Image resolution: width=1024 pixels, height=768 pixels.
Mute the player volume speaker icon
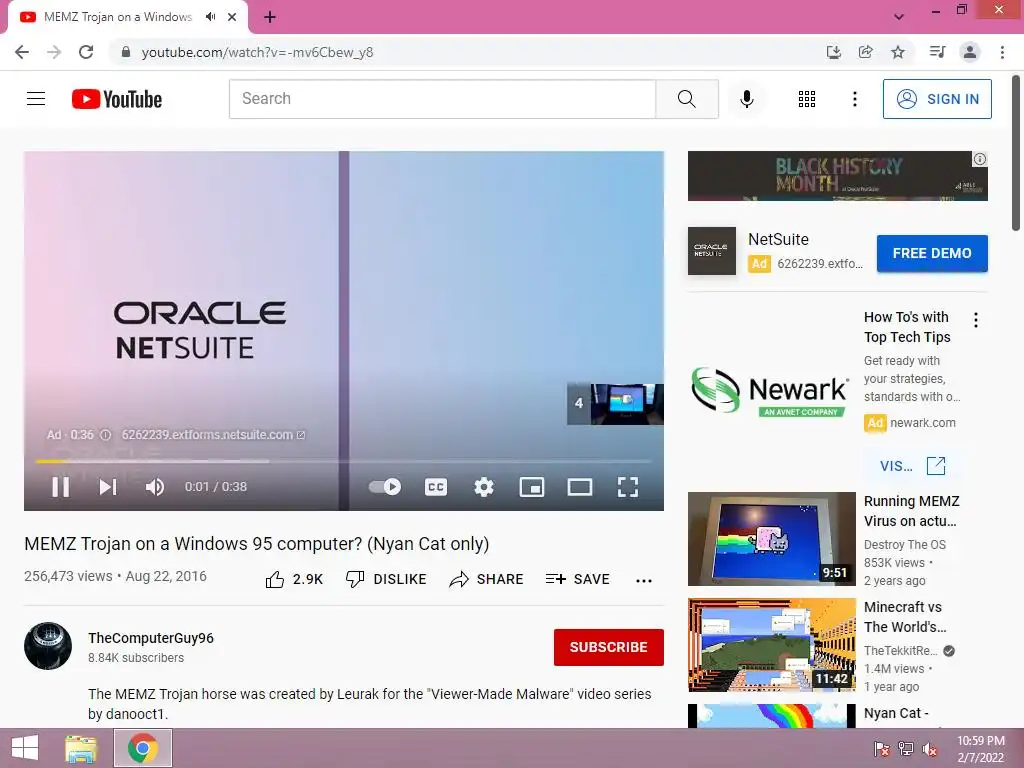click(x=155, y=487)
